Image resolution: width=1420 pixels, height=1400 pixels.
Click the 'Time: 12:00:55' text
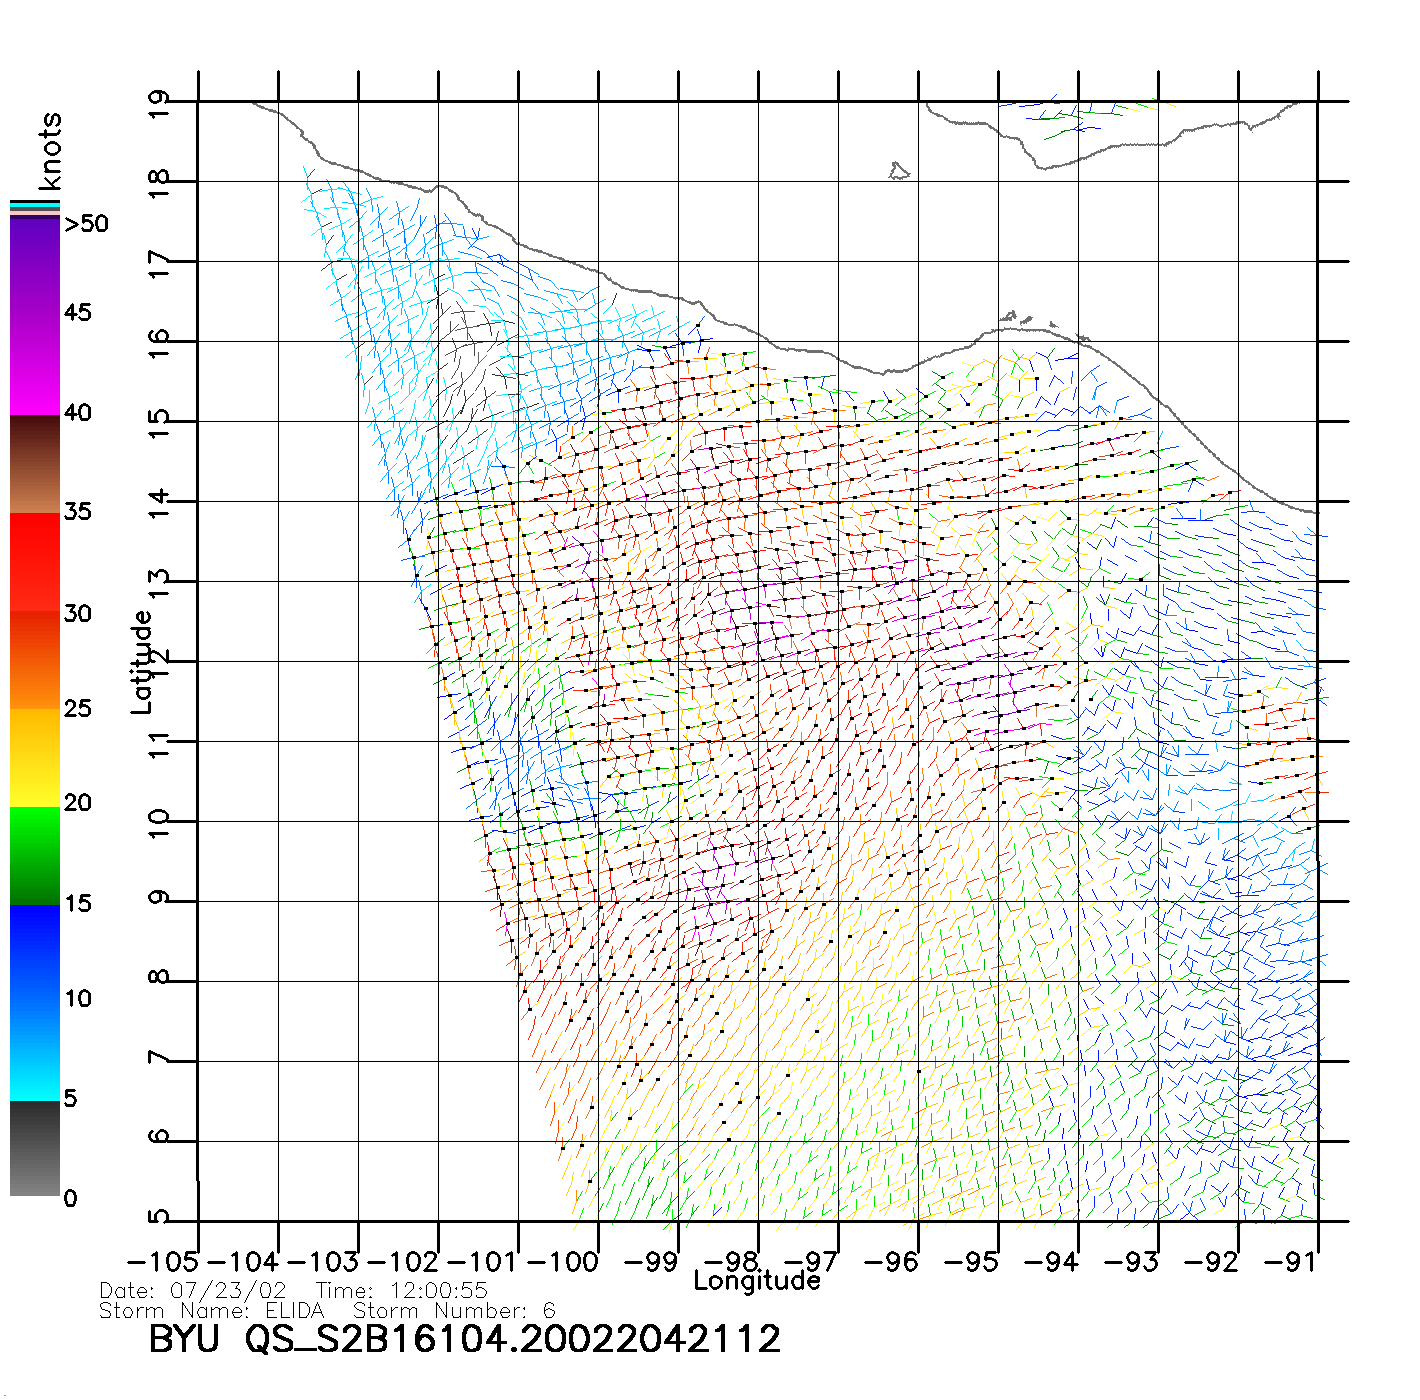(x=401, y=1291)
